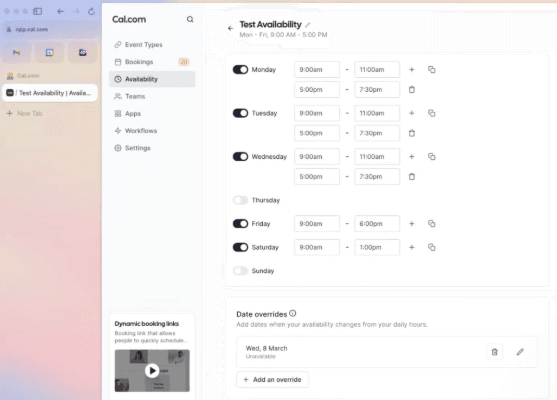Copy Saturday's times to other days
Image resolution: width=557 pixels, height=400 pixels.
tap(432, 247)
